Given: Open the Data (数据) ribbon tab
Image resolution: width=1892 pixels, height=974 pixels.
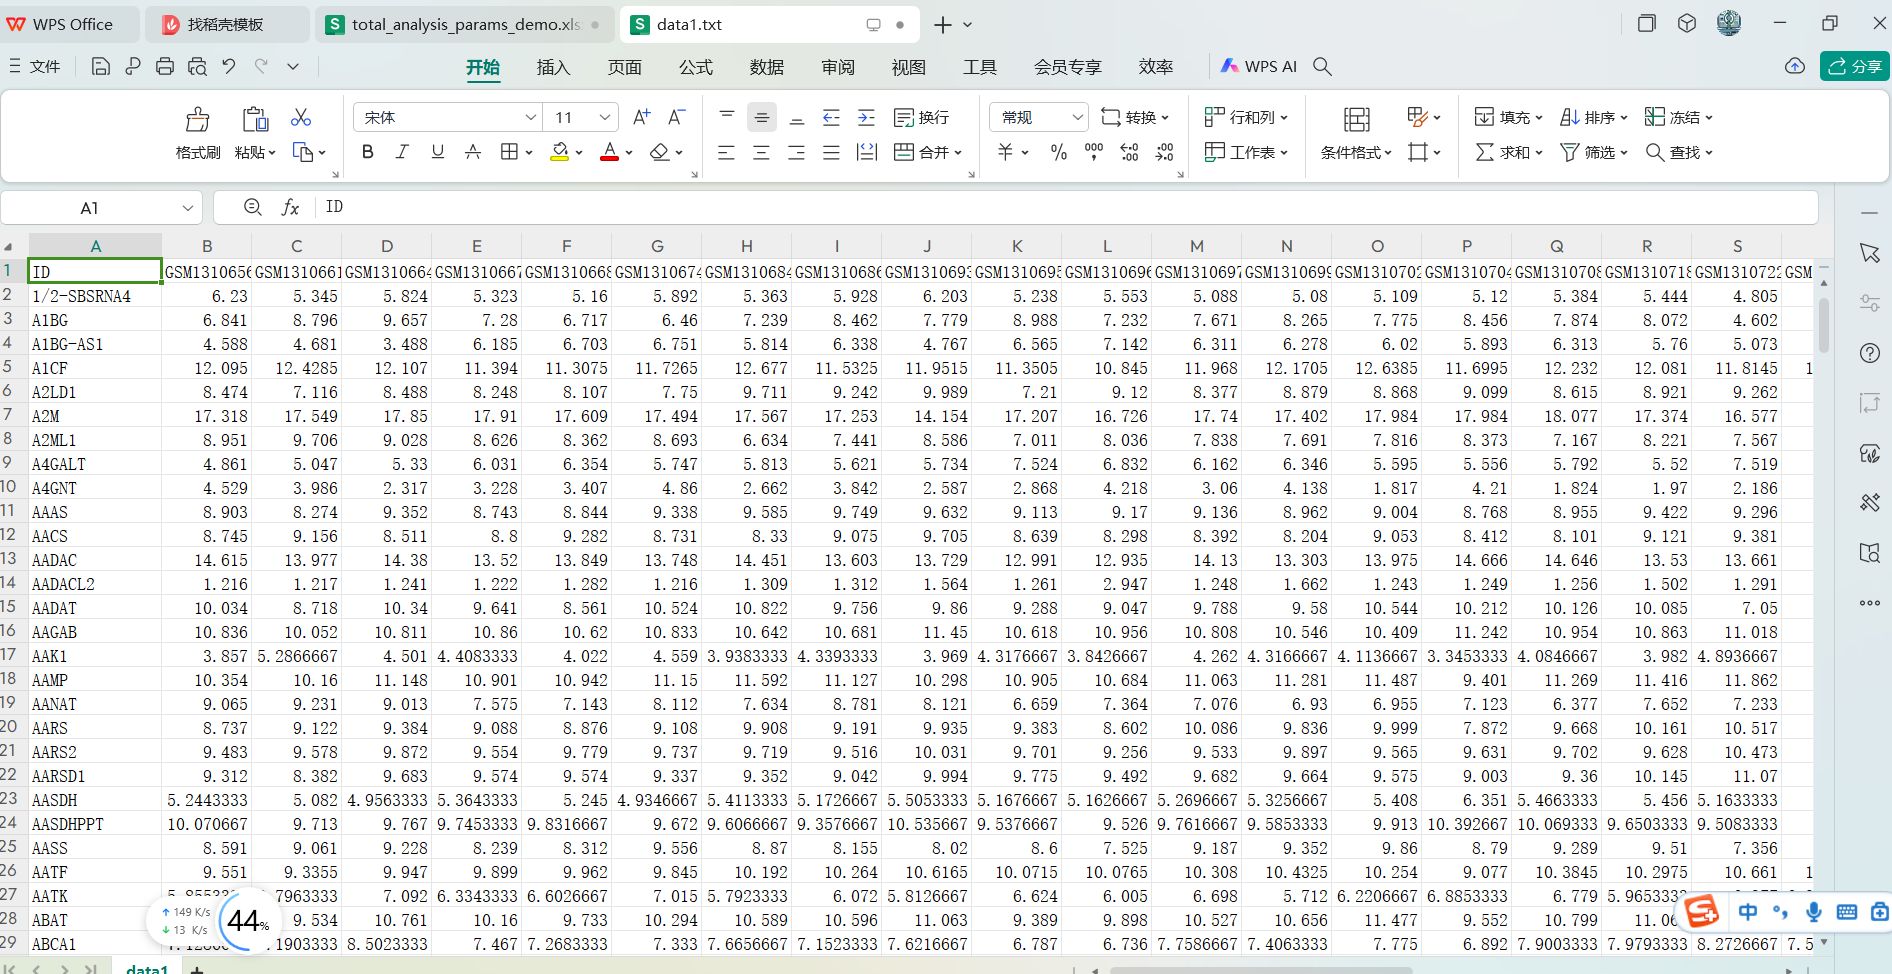Looking at the screenshot, I should point(766,67).
